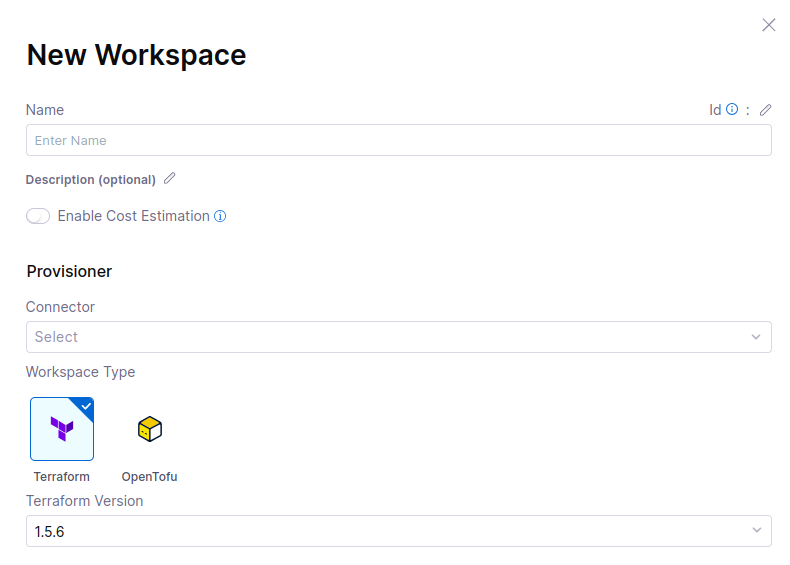The width and height of the screenshot is (790, 565).
Task: Click the blue checkmark on Terraform card
Action: [86, 405]
